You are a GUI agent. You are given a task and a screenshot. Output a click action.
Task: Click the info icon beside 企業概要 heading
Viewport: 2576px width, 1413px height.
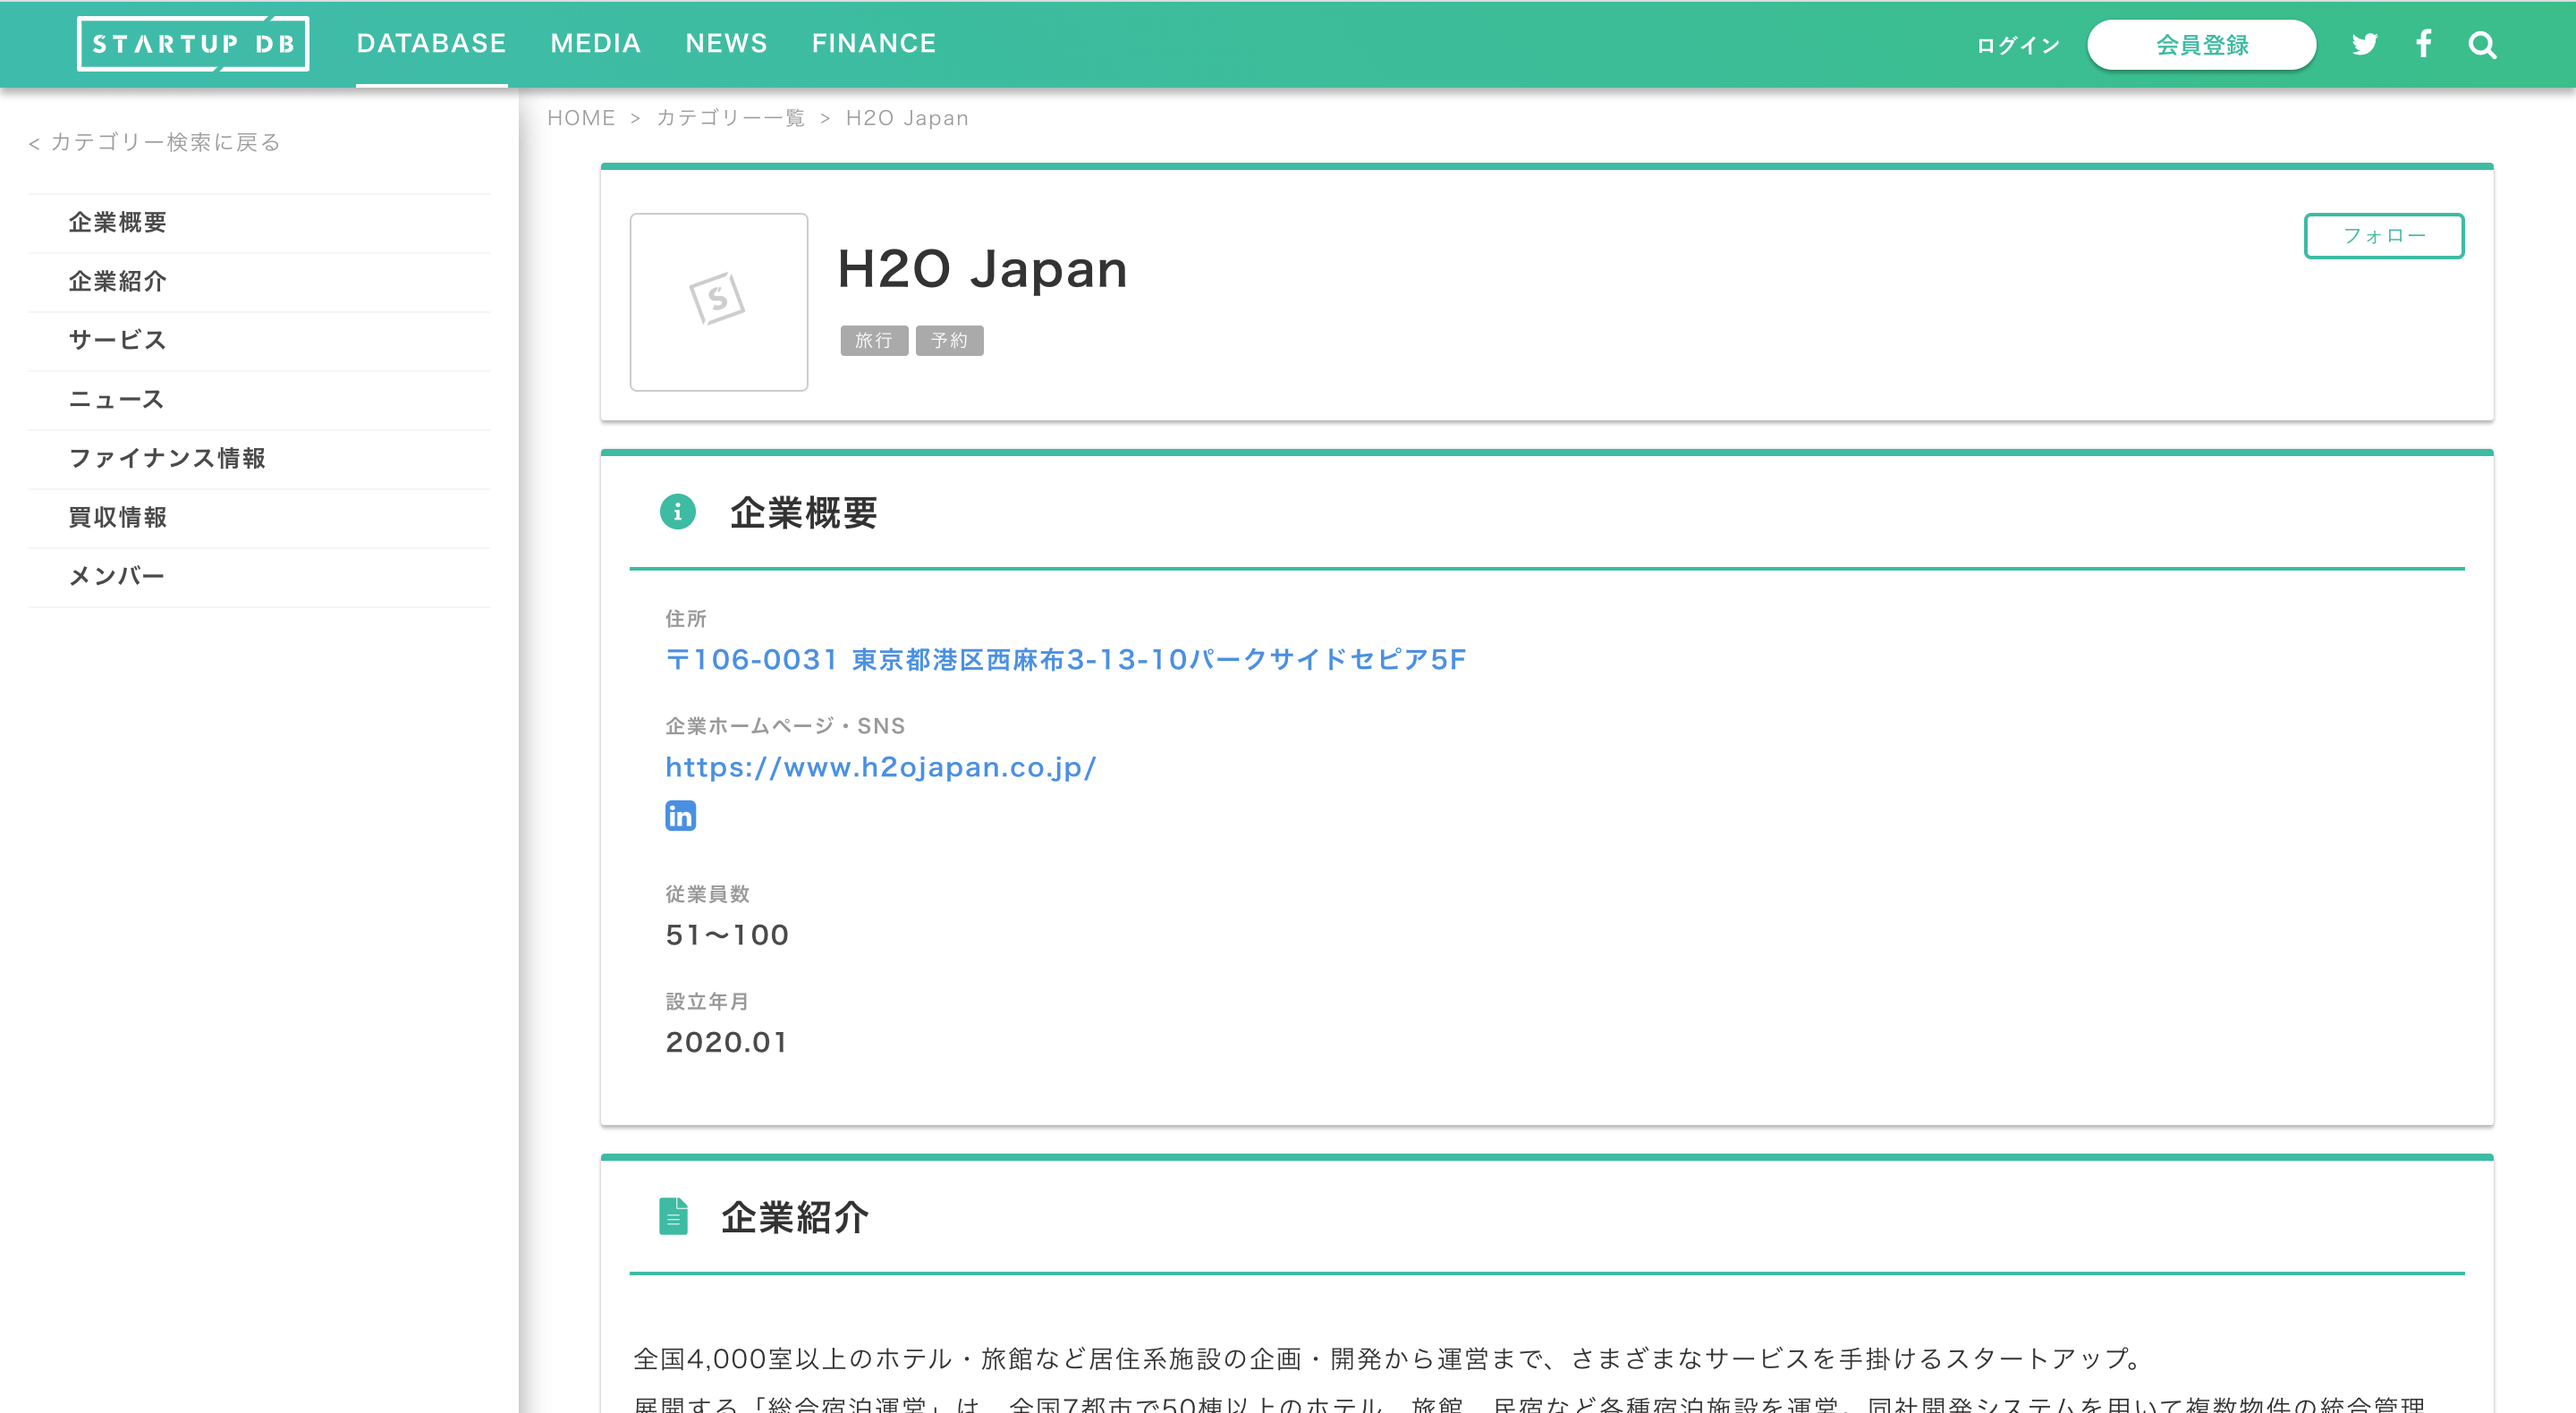coord(678,513)
